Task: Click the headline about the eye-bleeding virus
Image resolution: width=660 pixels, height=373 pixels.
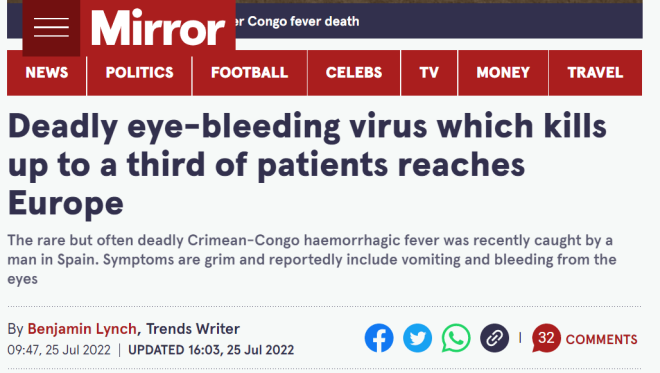Action: tap(307, 165)
